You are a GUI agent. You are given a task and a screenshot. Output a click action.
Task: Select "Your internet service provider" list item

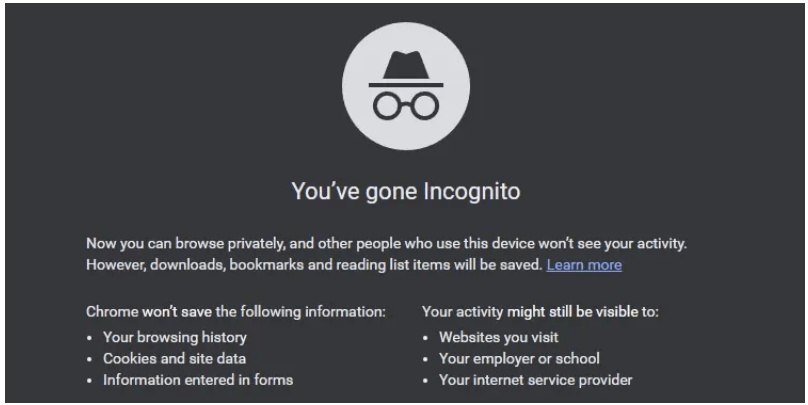click(535, 380)
